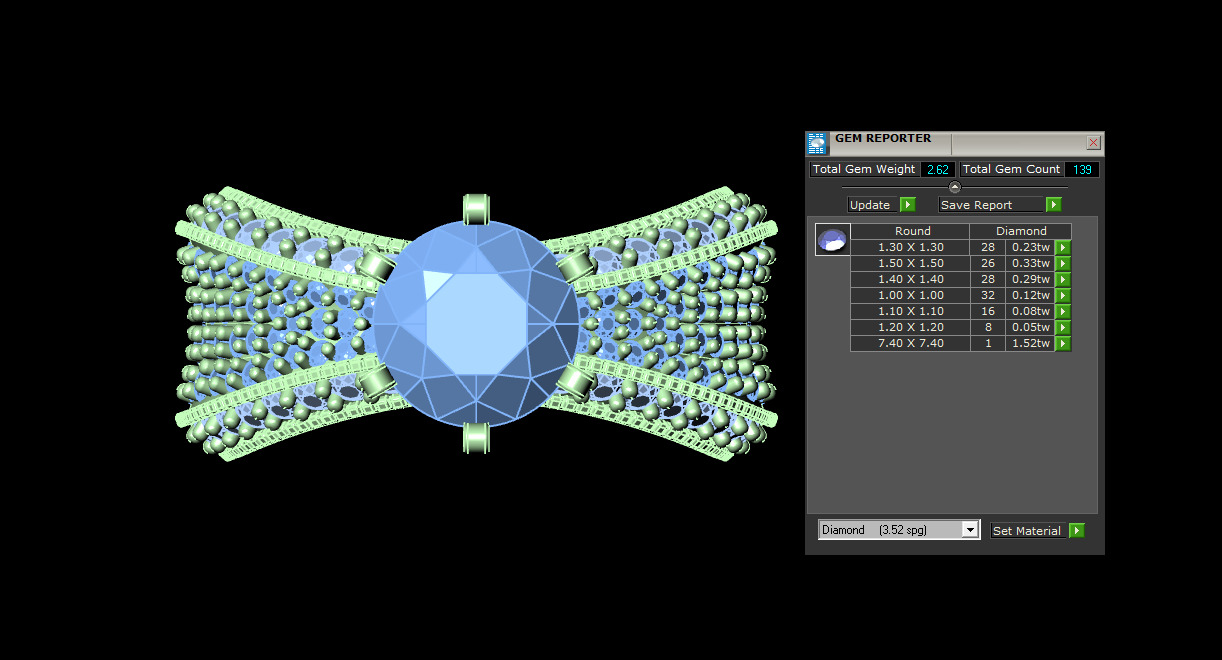The width and height of the screenshot is (1222, 660).
Task: Click green arrow for the 1.30 X 1.30 row
Action: coord(1063,248)
